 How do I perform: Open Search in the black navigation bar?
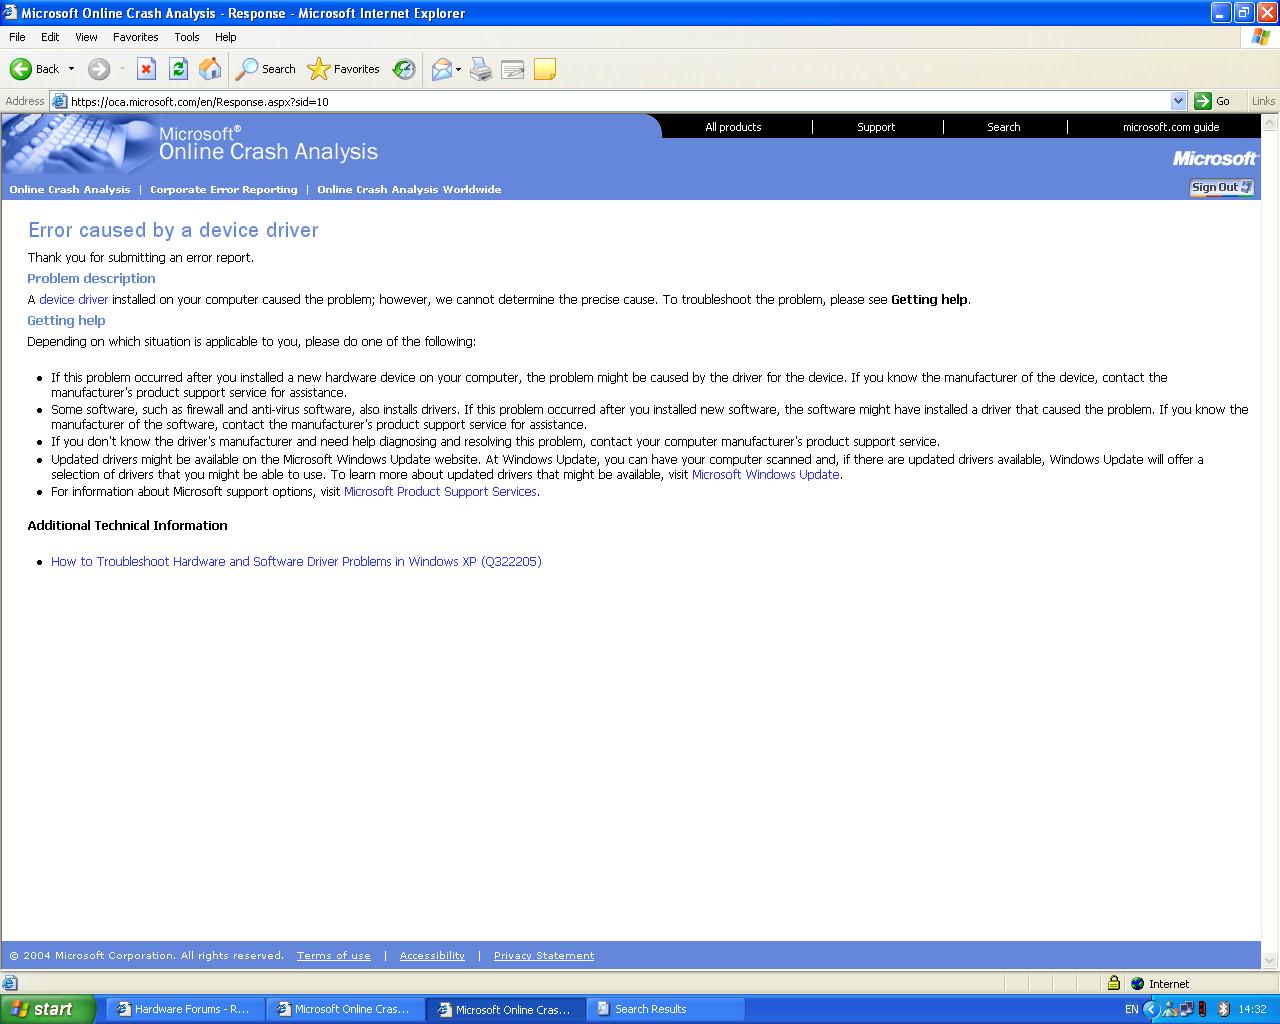[1004, 127]
